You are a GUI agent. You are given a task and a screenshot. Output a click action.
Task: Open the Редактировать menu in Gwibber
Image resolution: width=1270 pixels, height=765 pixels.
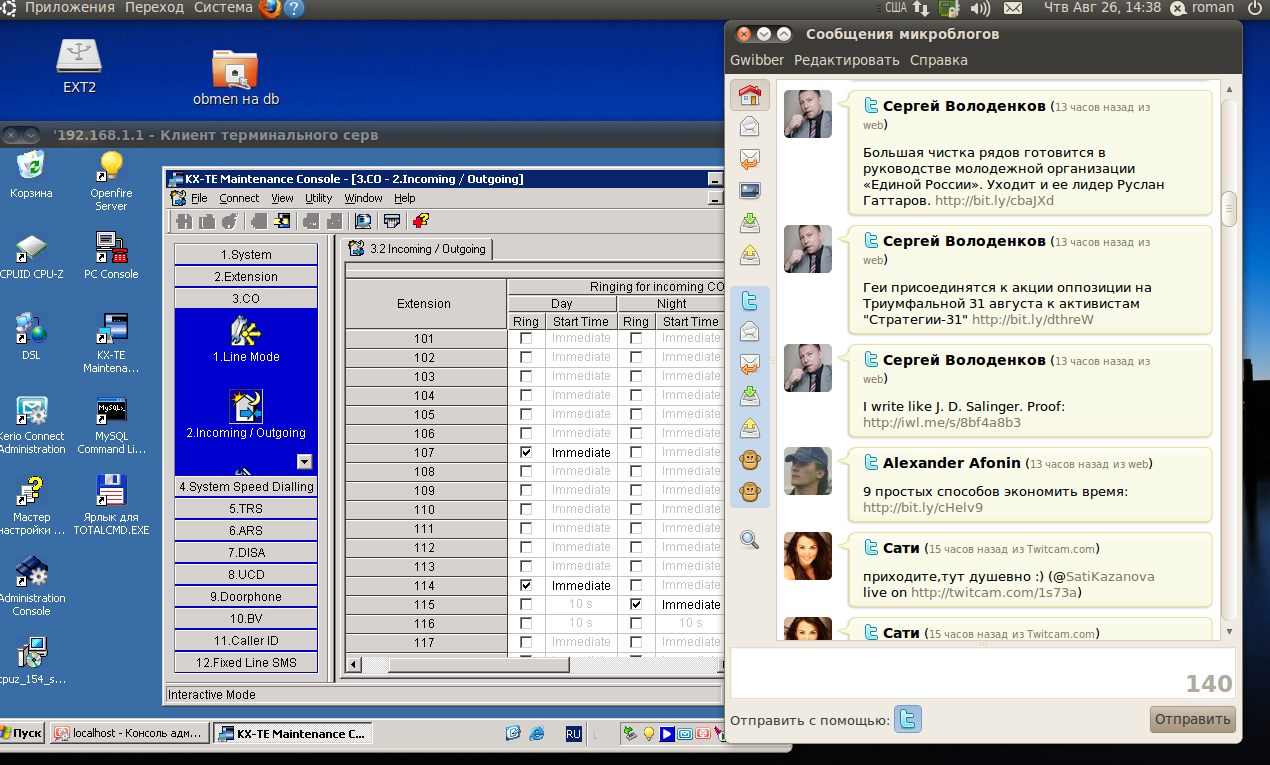(x=846, y=60)
